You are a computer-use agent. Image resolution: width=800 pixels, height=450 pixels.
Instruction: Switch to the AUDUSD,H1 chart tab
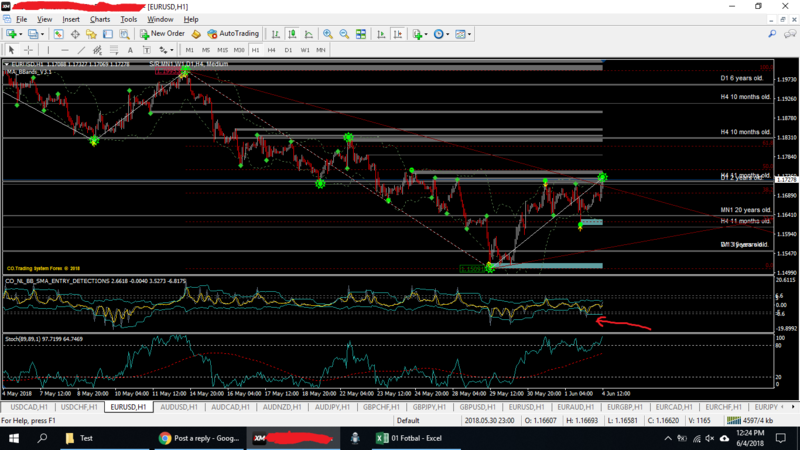tap(179, 408)
